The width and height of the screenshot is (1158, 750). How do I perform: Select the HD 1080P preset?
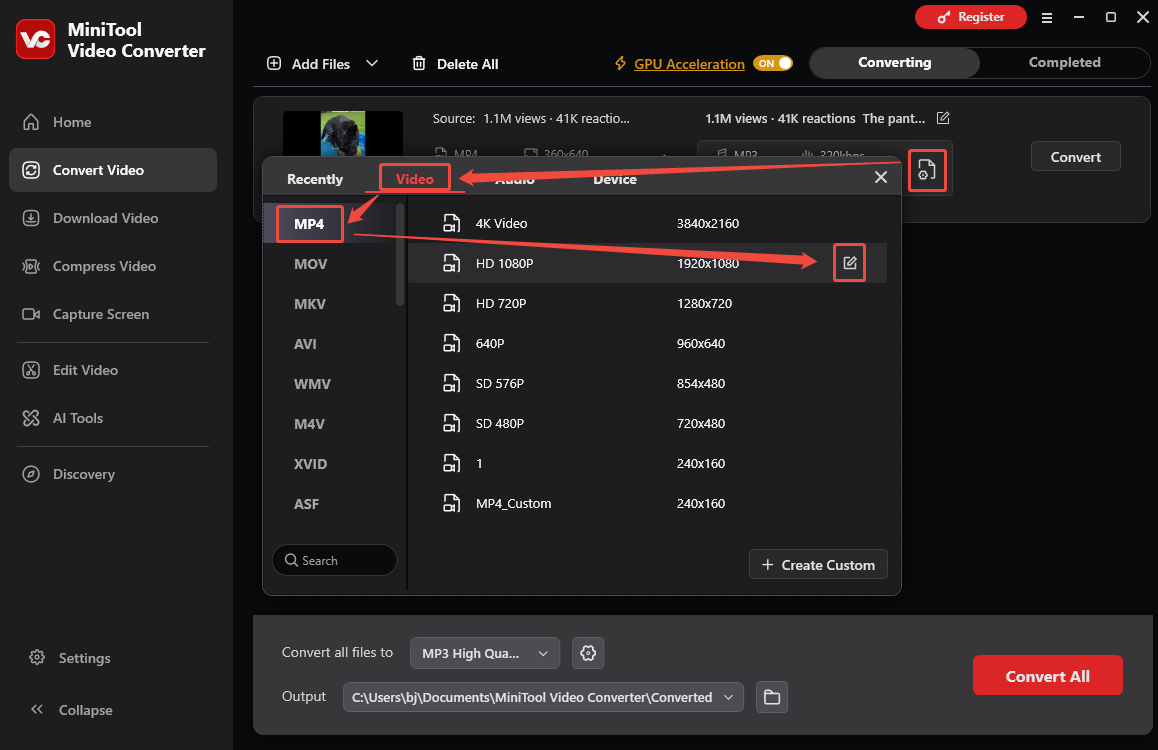[648, 263]
